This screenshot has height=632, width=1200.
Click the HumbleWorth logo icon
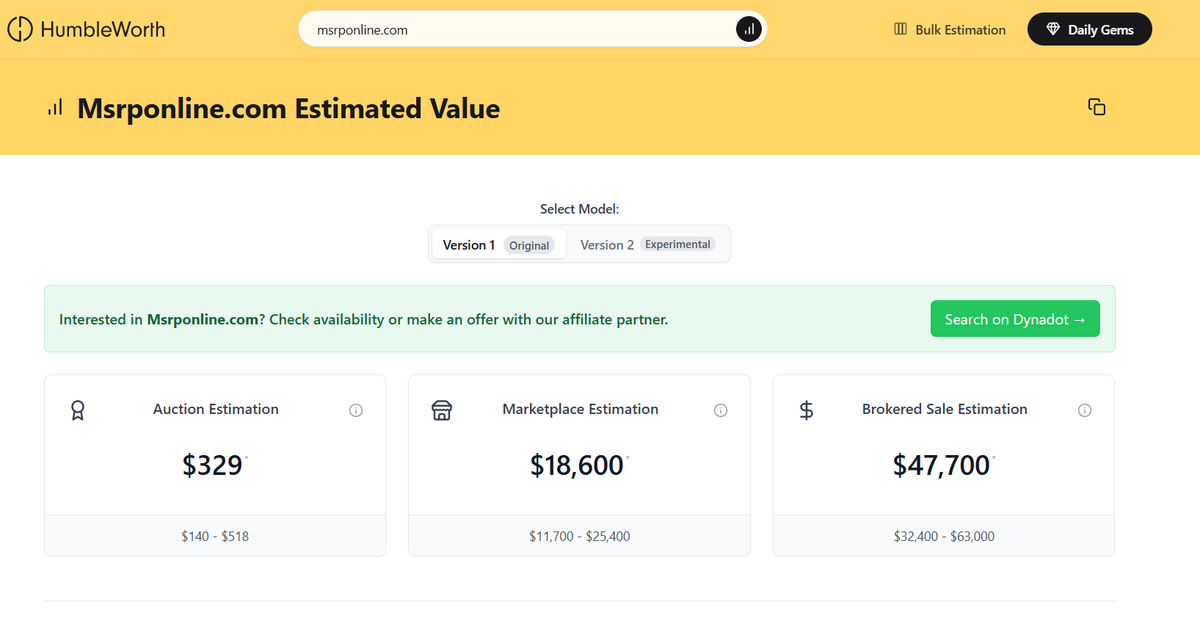pos(19,29)
